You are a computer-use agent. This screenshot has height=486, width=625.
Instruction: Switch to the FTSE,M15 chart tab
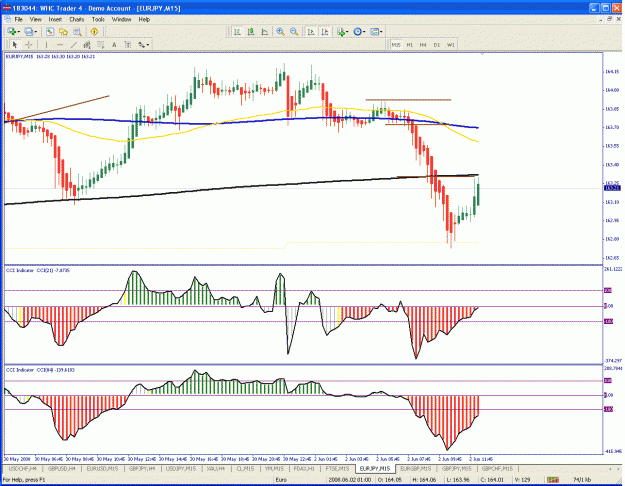(x=337, y=468)
